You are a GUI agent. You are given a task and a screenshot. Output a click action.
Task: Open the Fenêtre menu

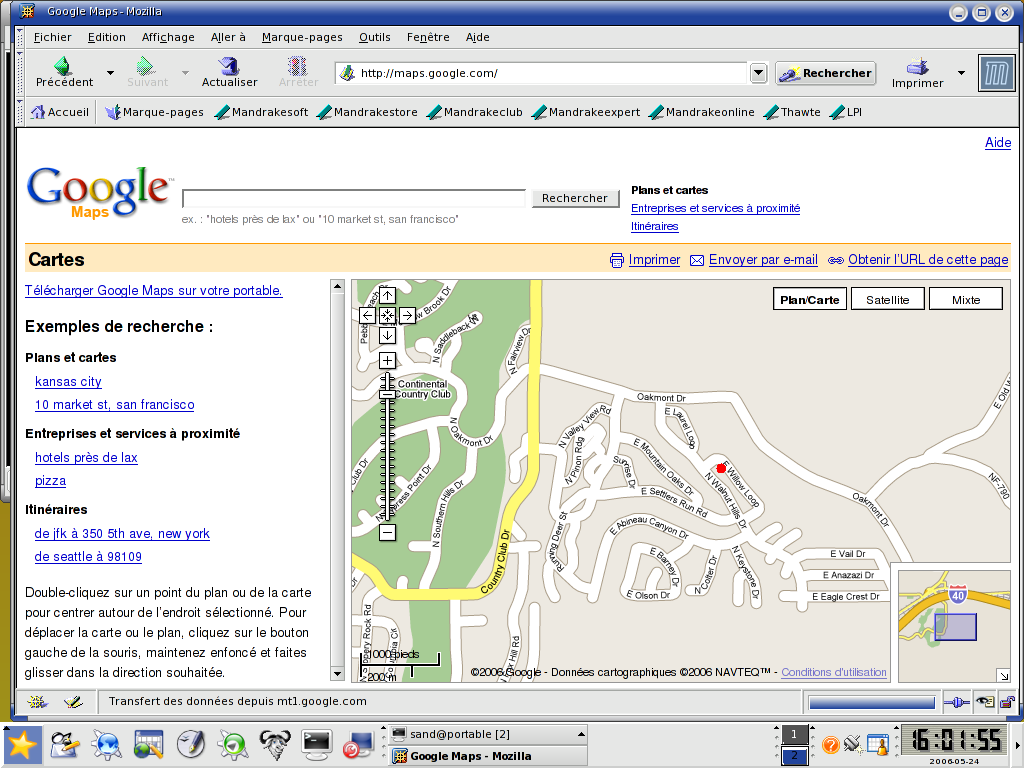tap(428, 37)
